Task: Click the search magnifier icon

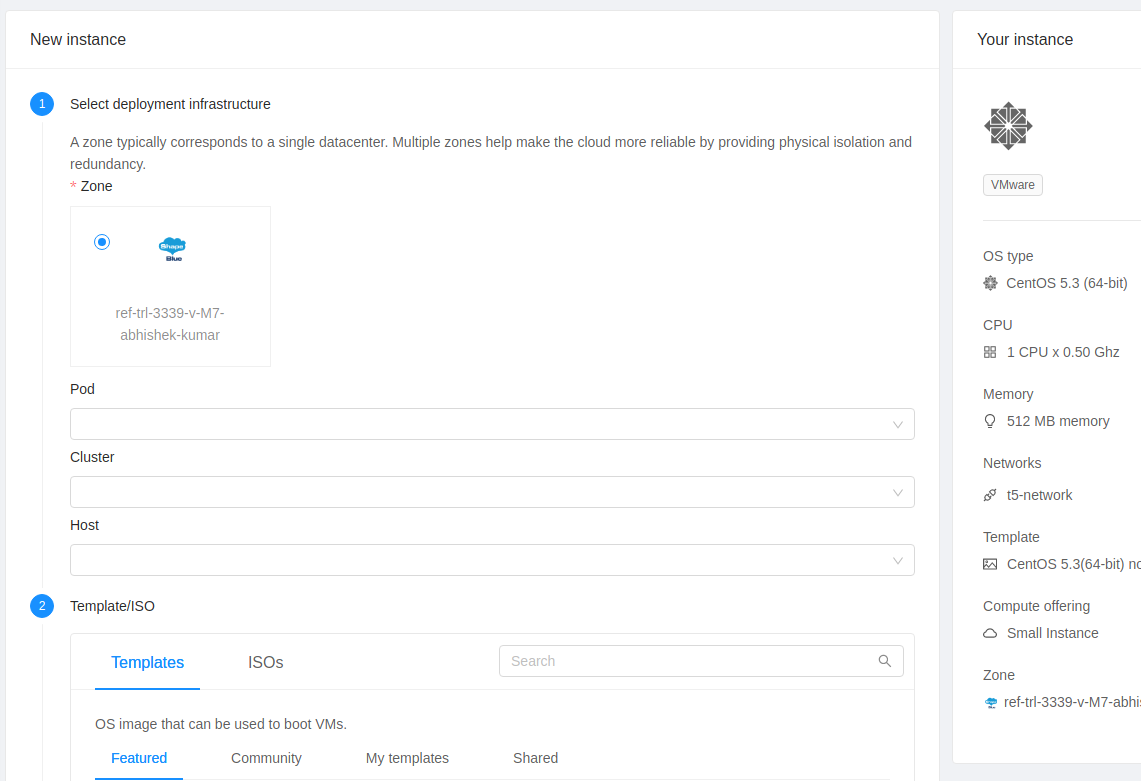Action: pos(884,661)
